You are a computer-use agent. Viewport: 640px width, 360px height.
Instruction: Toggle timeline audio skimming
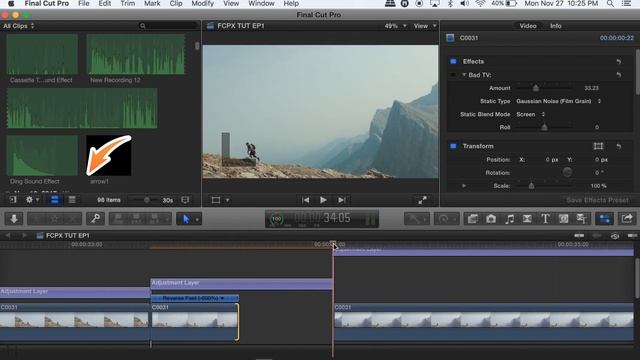pyautogui.click(x=597, y=236)
